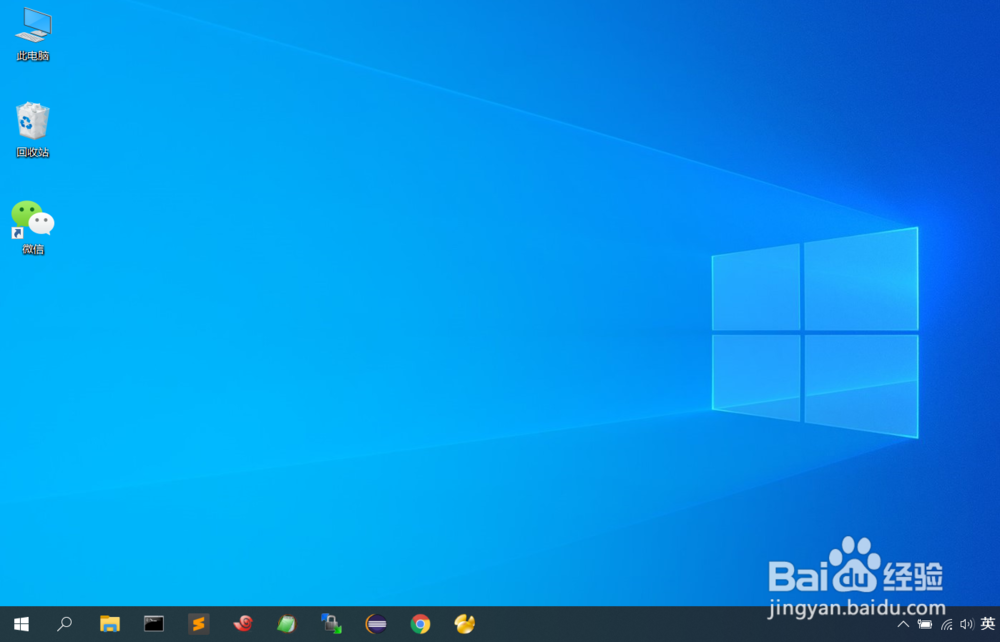
Task: Open File Explorer from the taskbar
Action: pyautogui.click(x=110, y=624)
